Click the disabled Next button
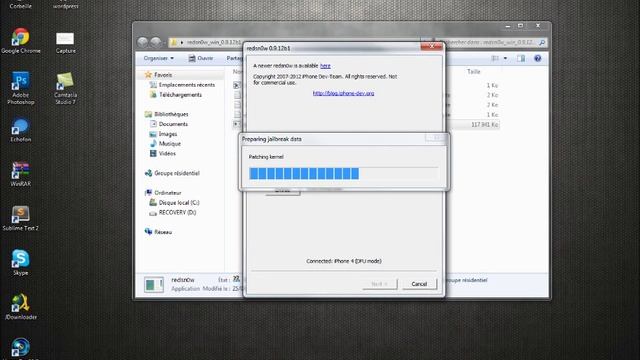 click(379, 284)
